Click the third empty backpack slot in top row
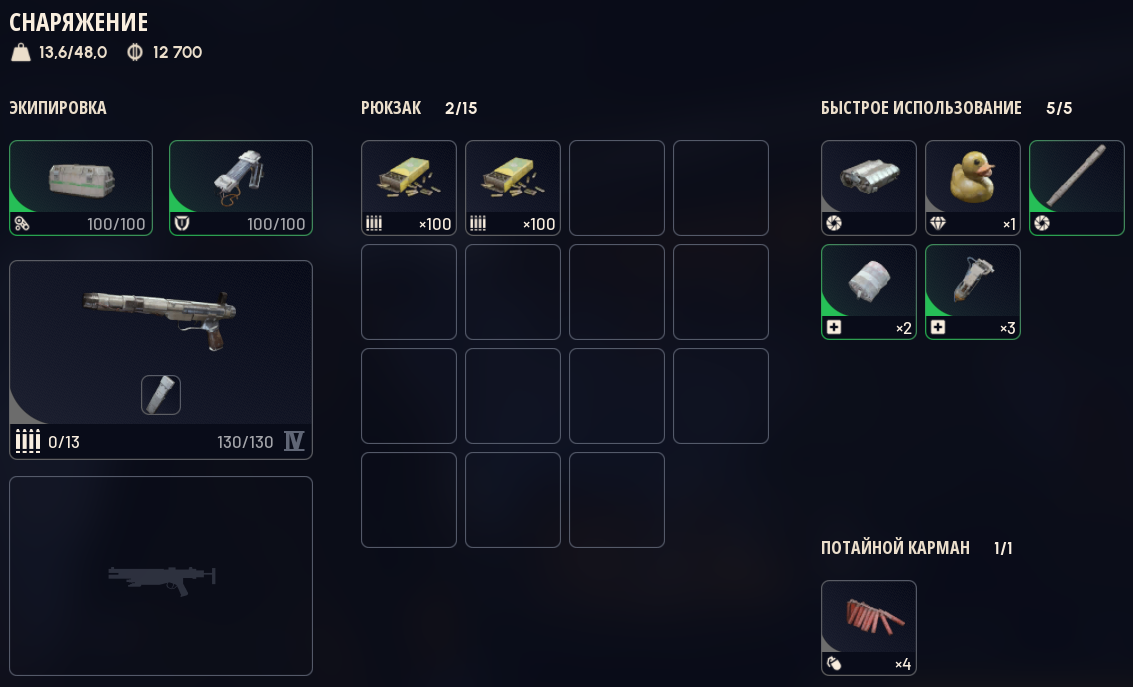 pyautogui.click(x=617, y=188)
